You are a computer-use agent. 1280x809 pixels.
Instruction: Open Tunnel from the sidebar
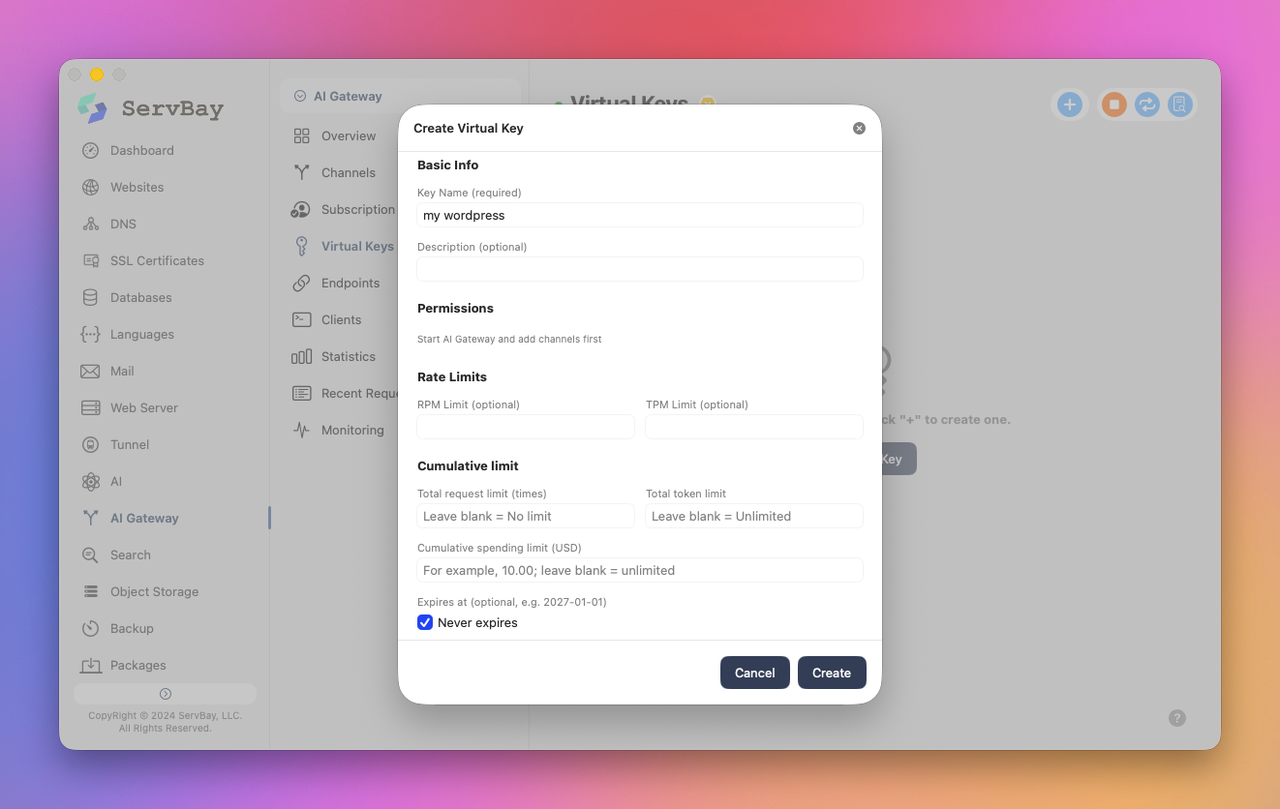(x=130, y=444)
